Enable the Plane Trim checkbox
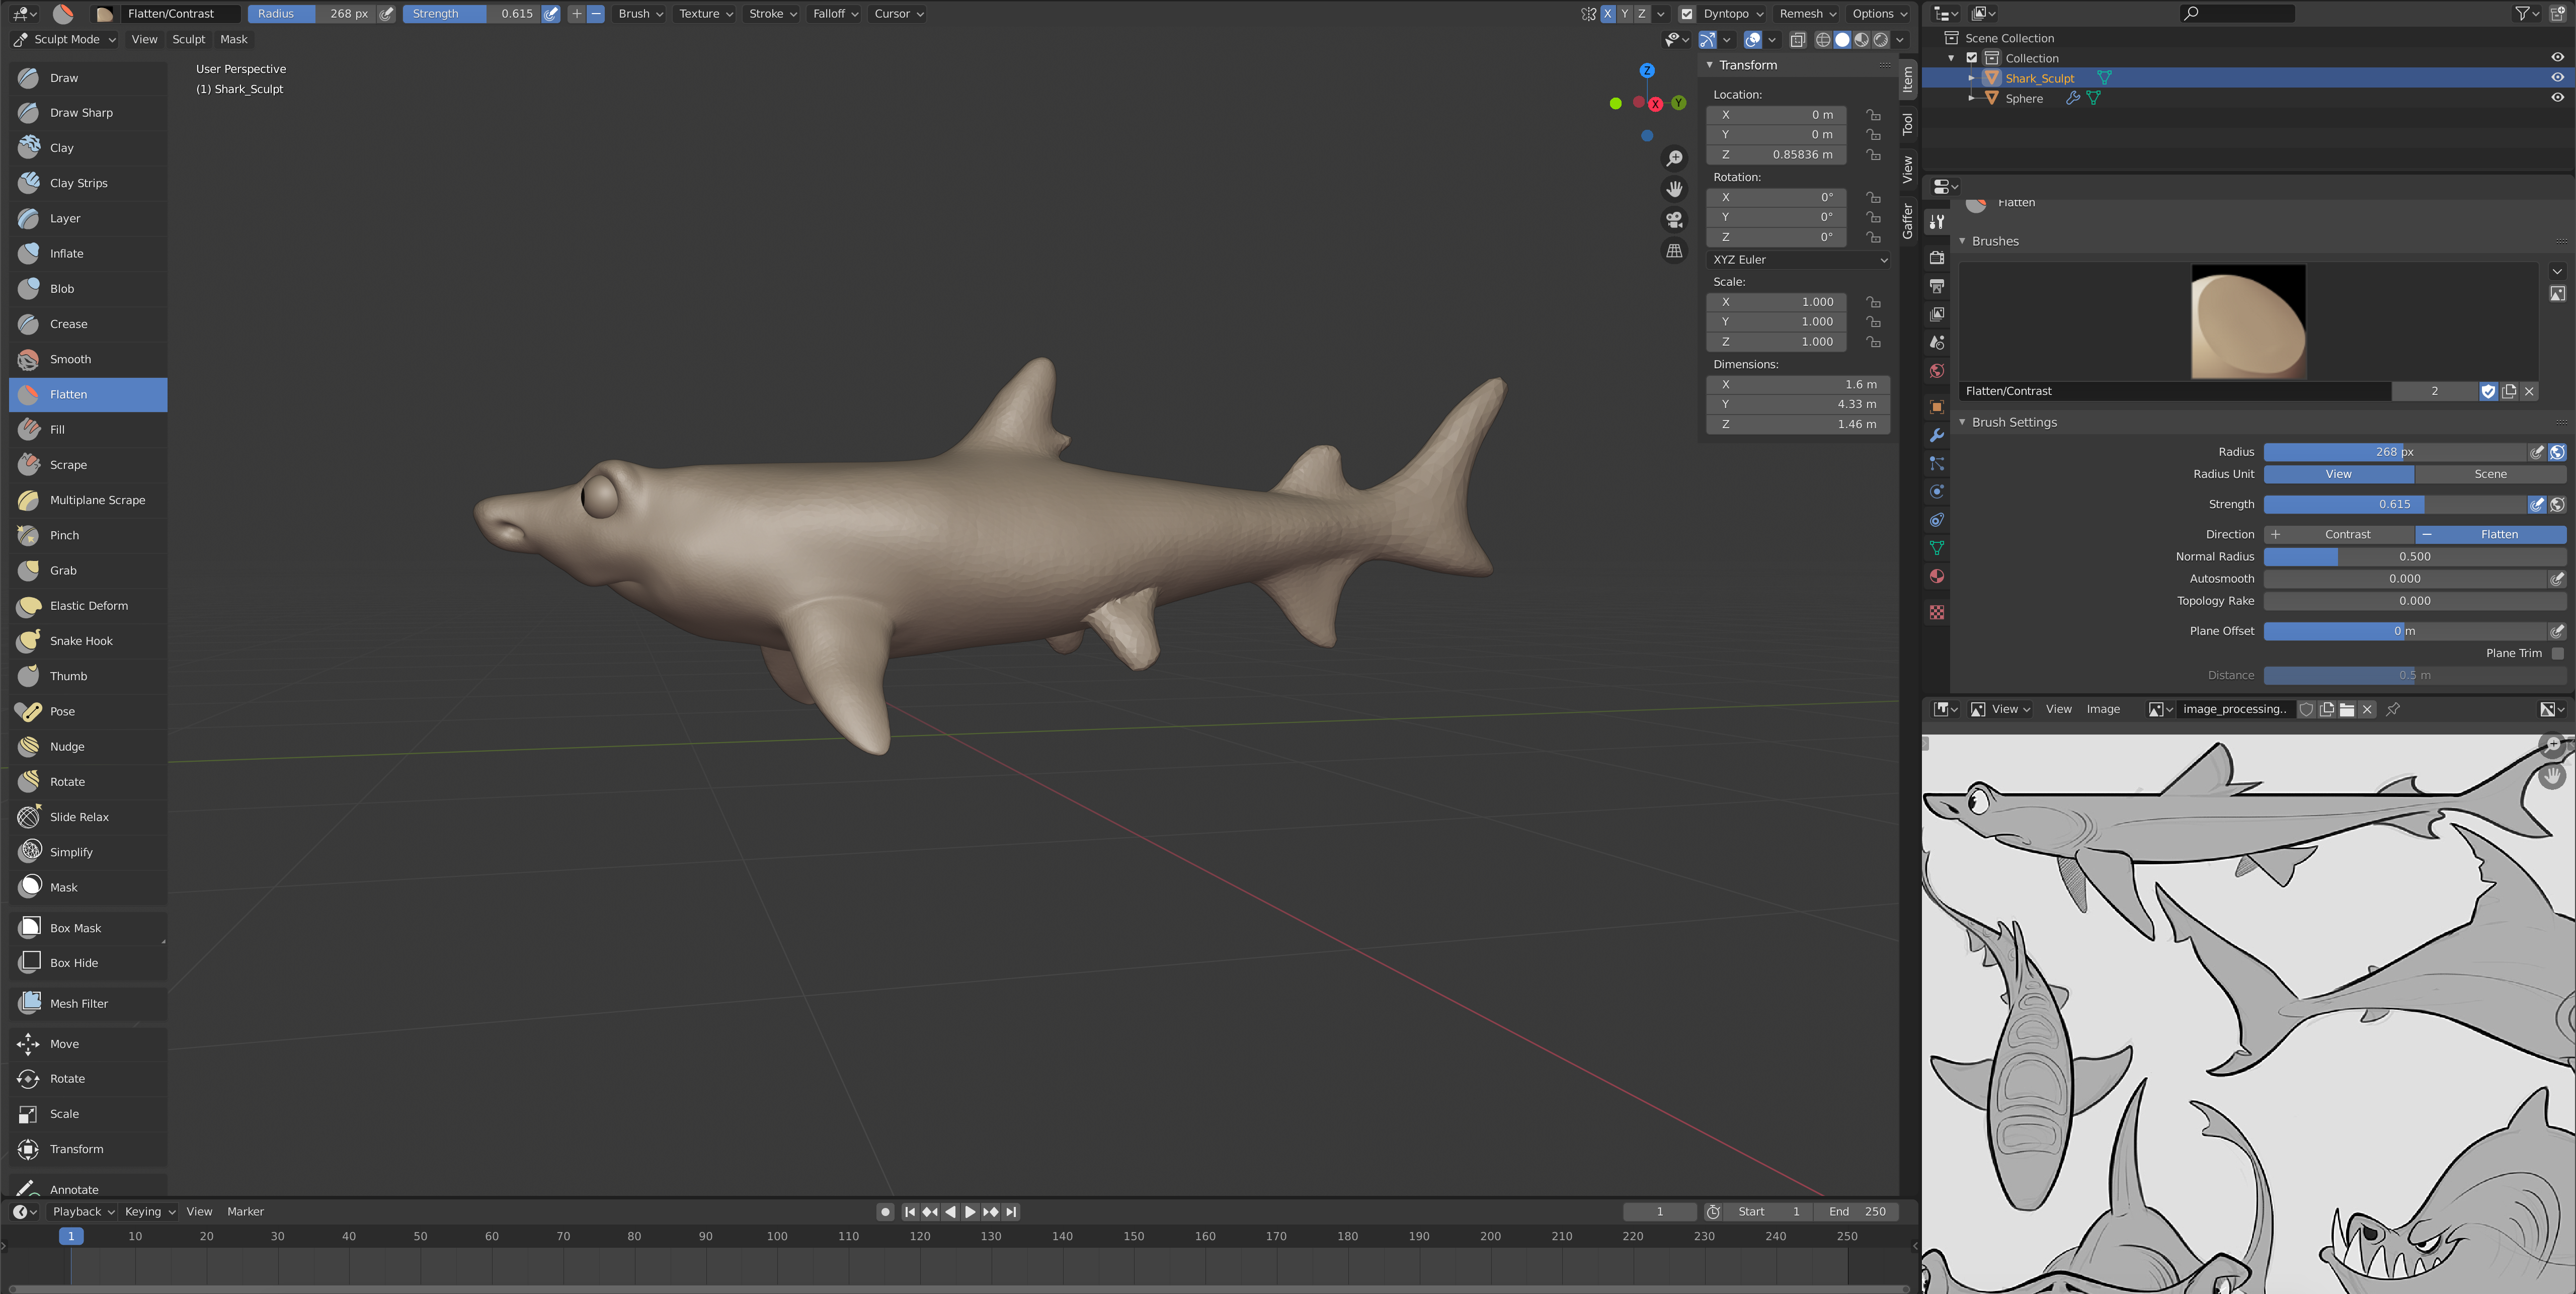The width and height of the screenshot is (2576, 1294). pos(2557,653)
